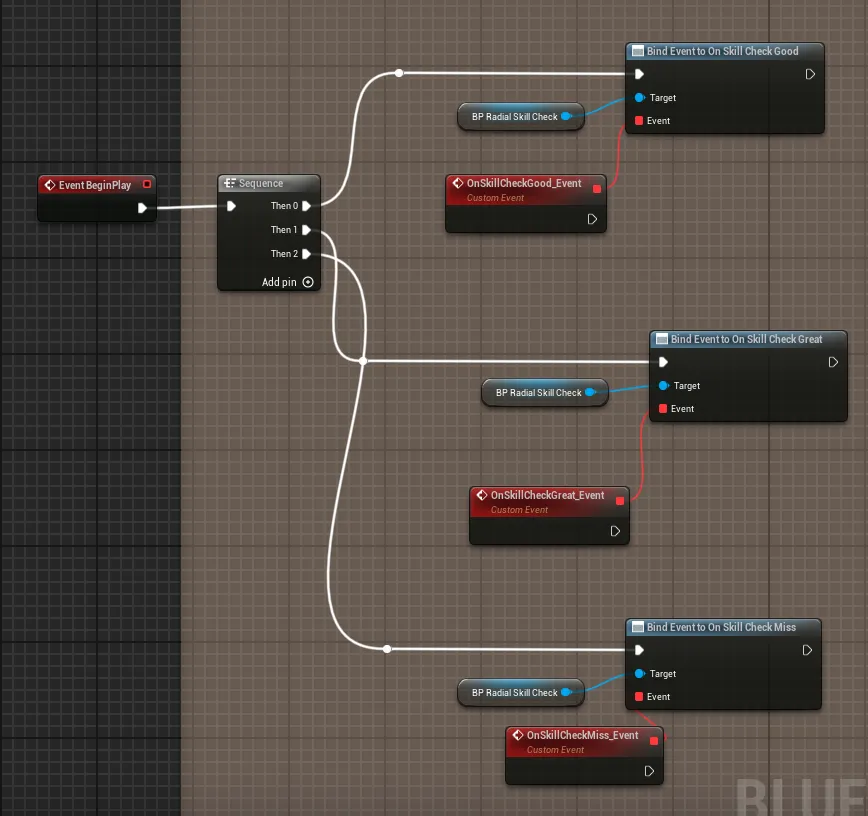
Task: Click exec output of Bind Skill Check Good
Action: point(810,74)
